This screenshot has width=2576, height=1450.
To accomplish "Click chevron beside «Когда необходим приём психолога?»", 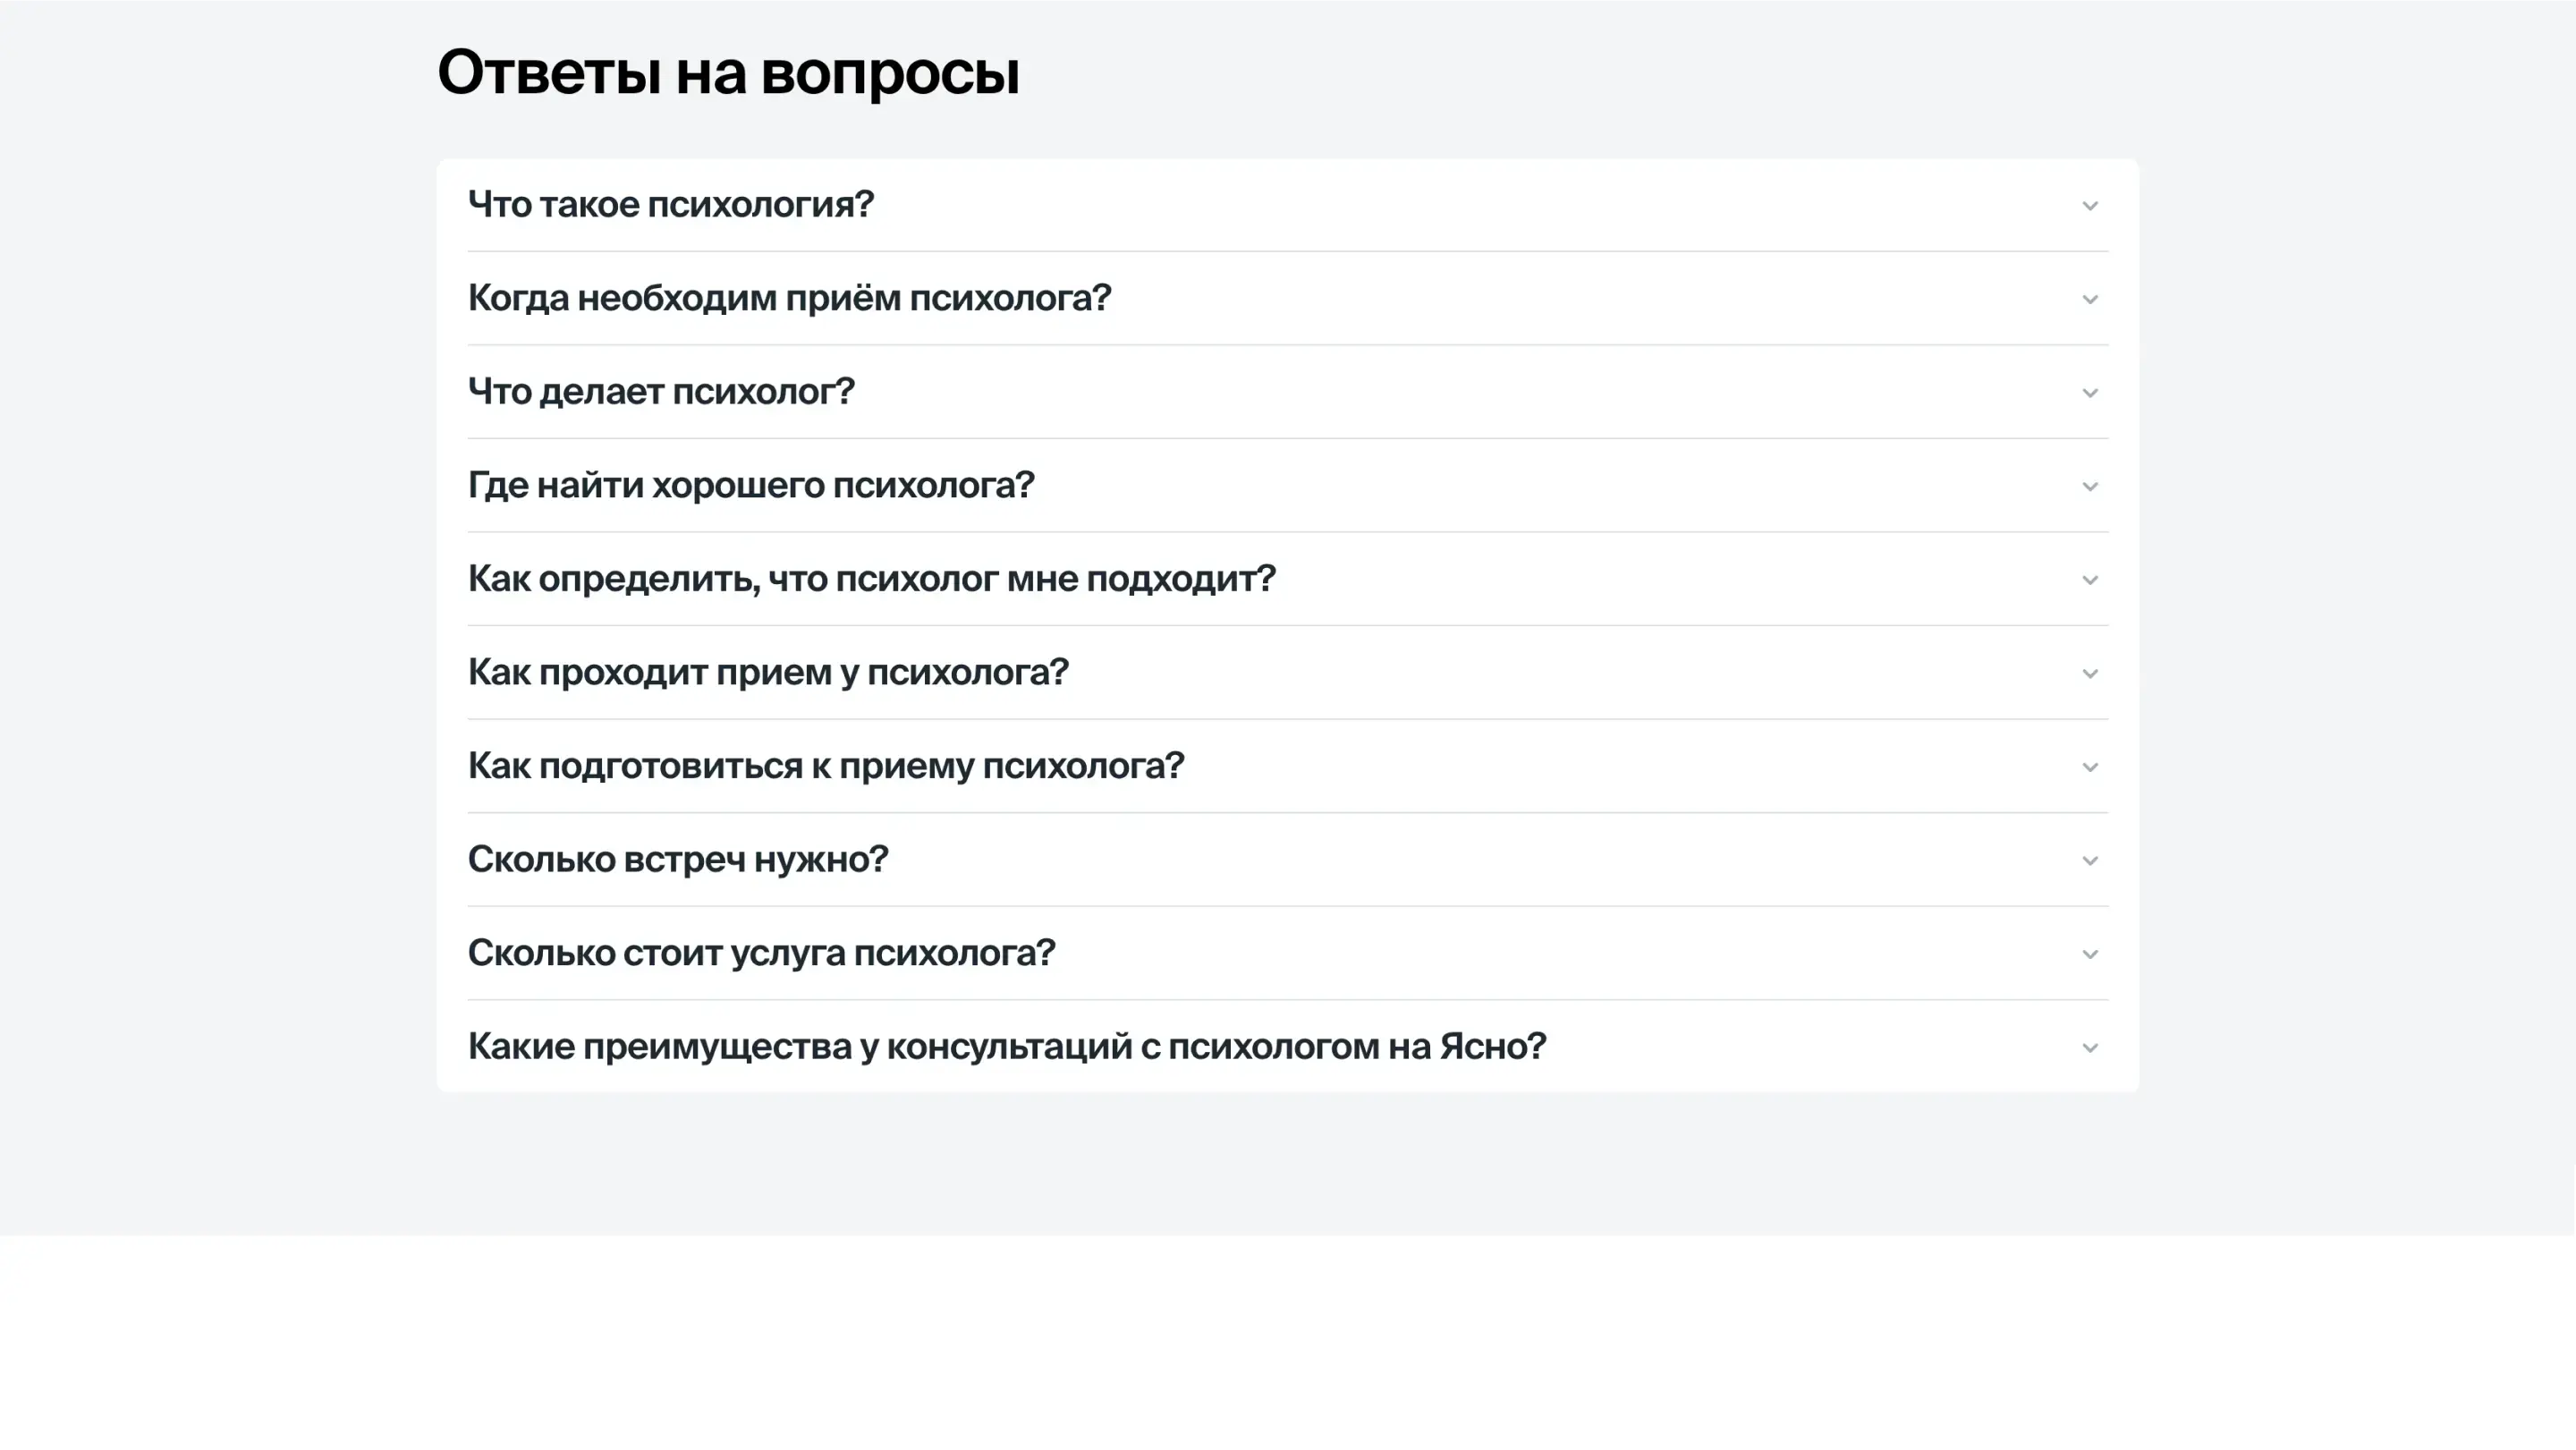I will click(2089, 300).
